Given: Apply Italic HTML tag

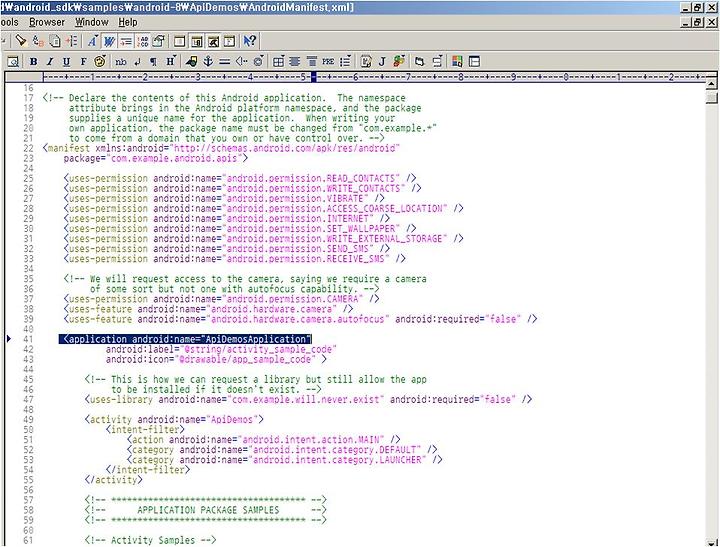Looking at the screenshot, I should coord(50,62).
